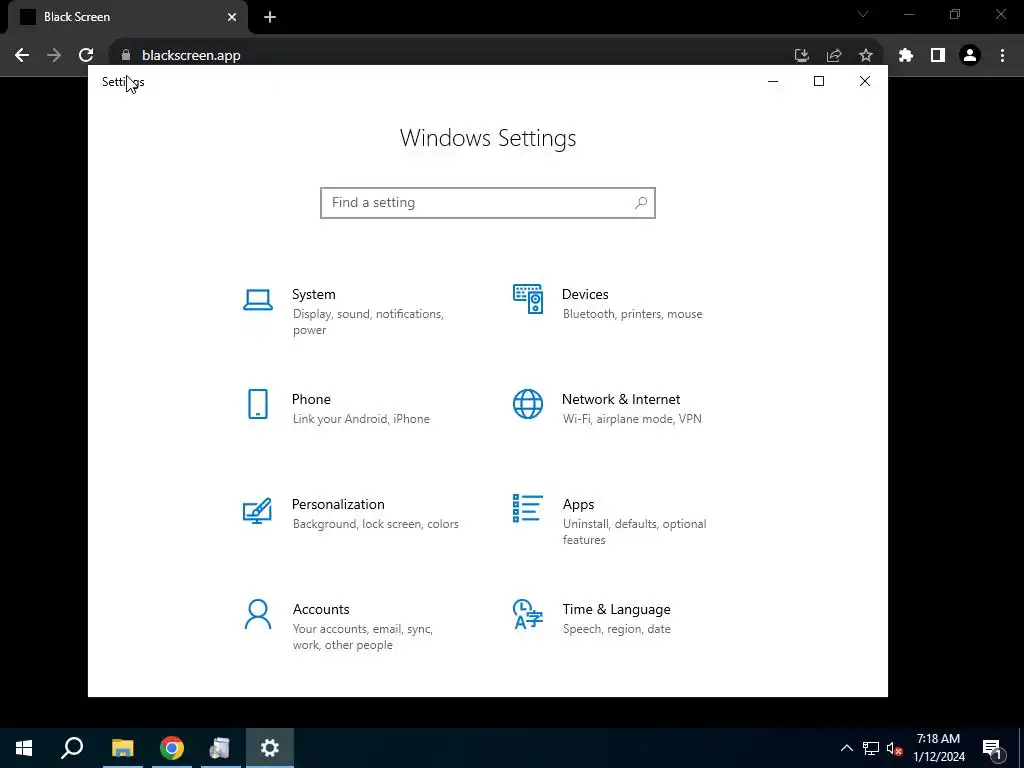The width and height of the screenshot is (1024, 768).
Task: Open System settings by its title
Action: coord(313,295)
